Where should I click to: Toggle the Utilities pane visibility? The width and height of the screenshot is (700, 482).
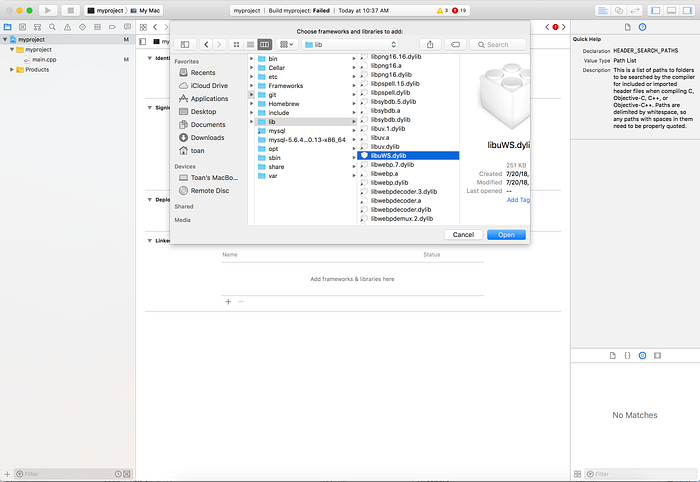click(687, 10)
